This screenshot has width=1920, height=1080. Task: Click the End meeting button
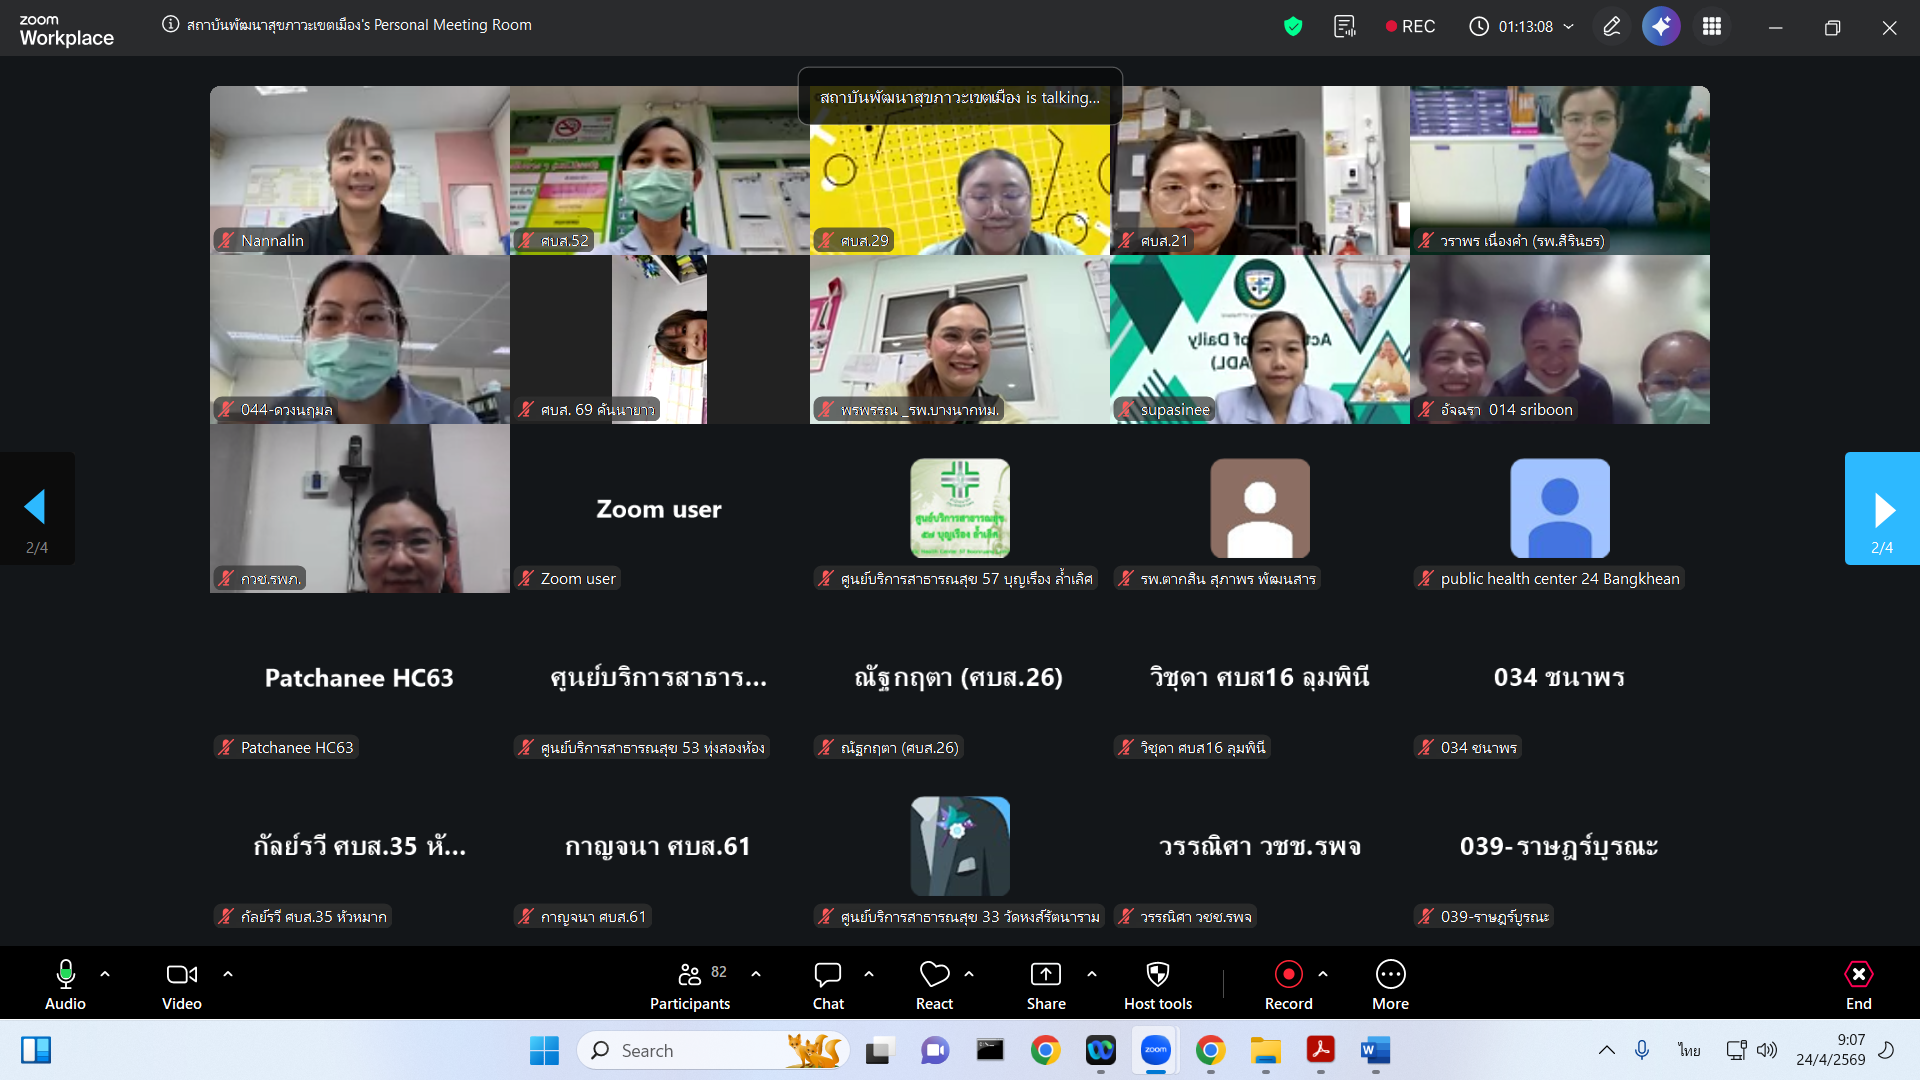click(1858, 975)
